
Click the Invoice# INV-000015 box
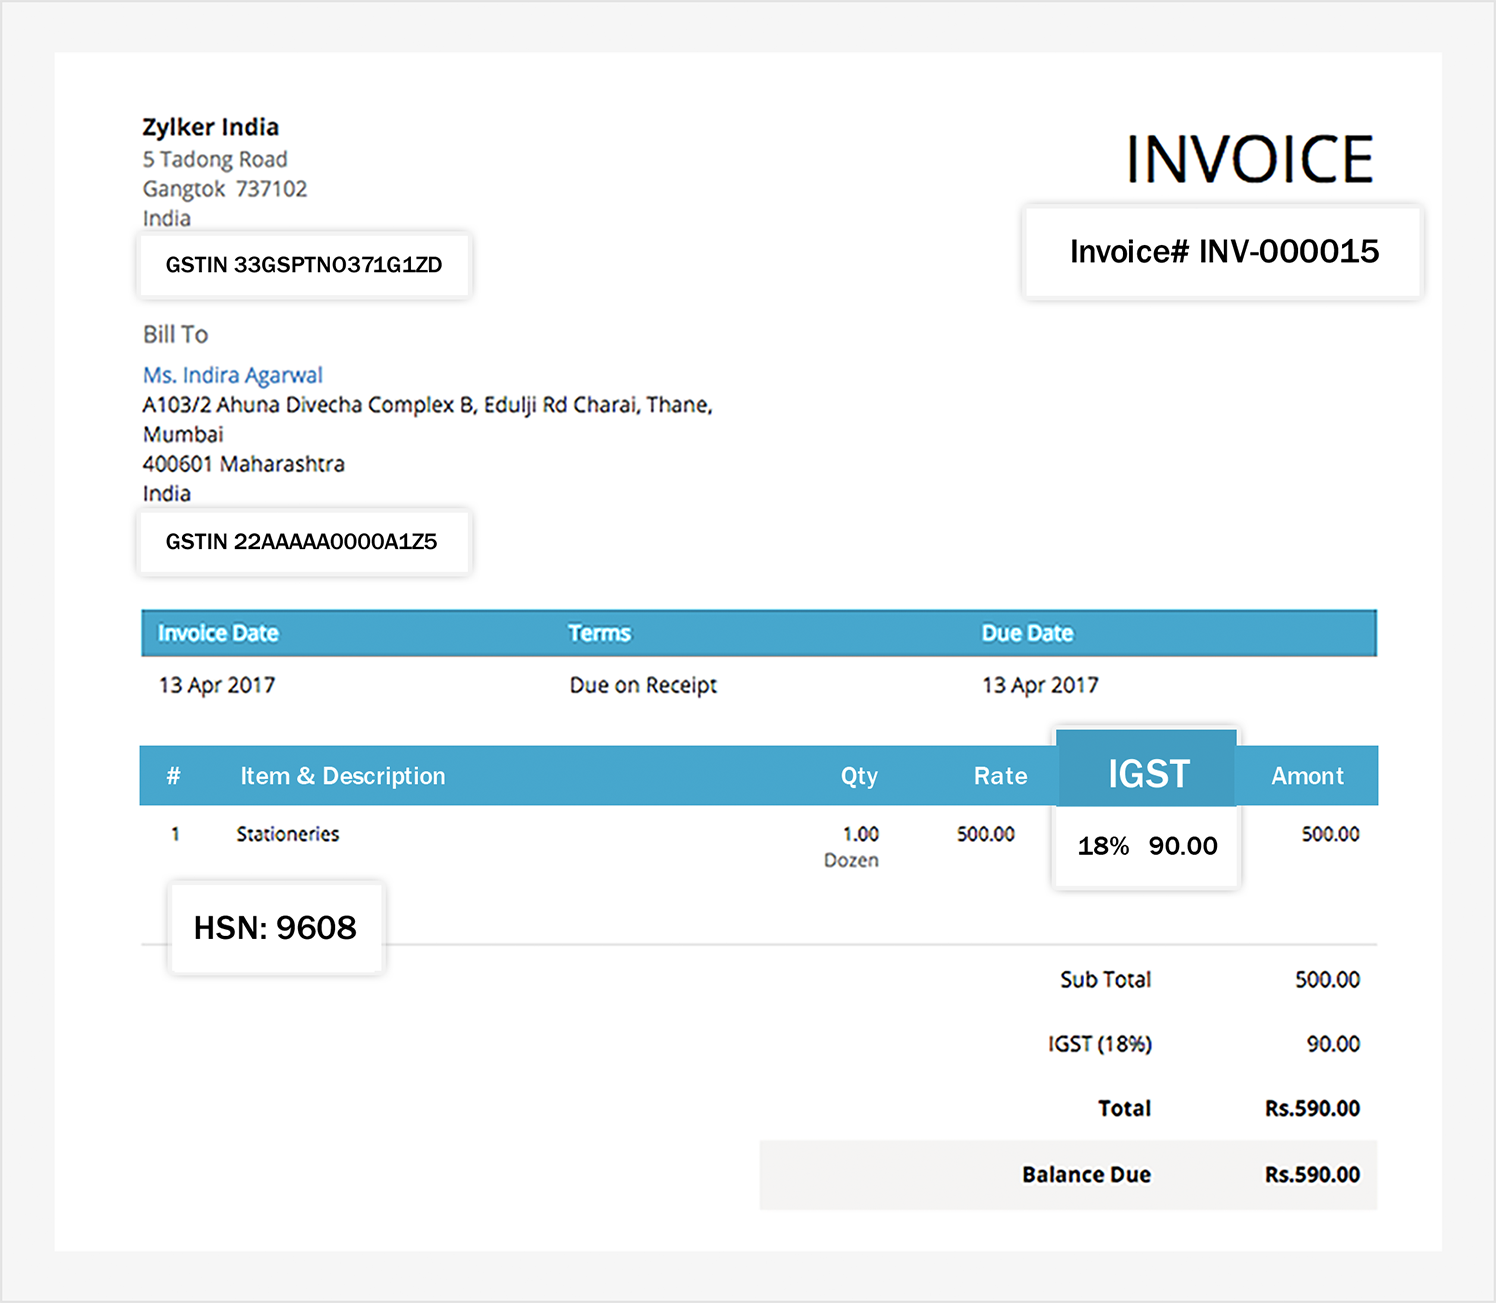(x=1222, y=252)
